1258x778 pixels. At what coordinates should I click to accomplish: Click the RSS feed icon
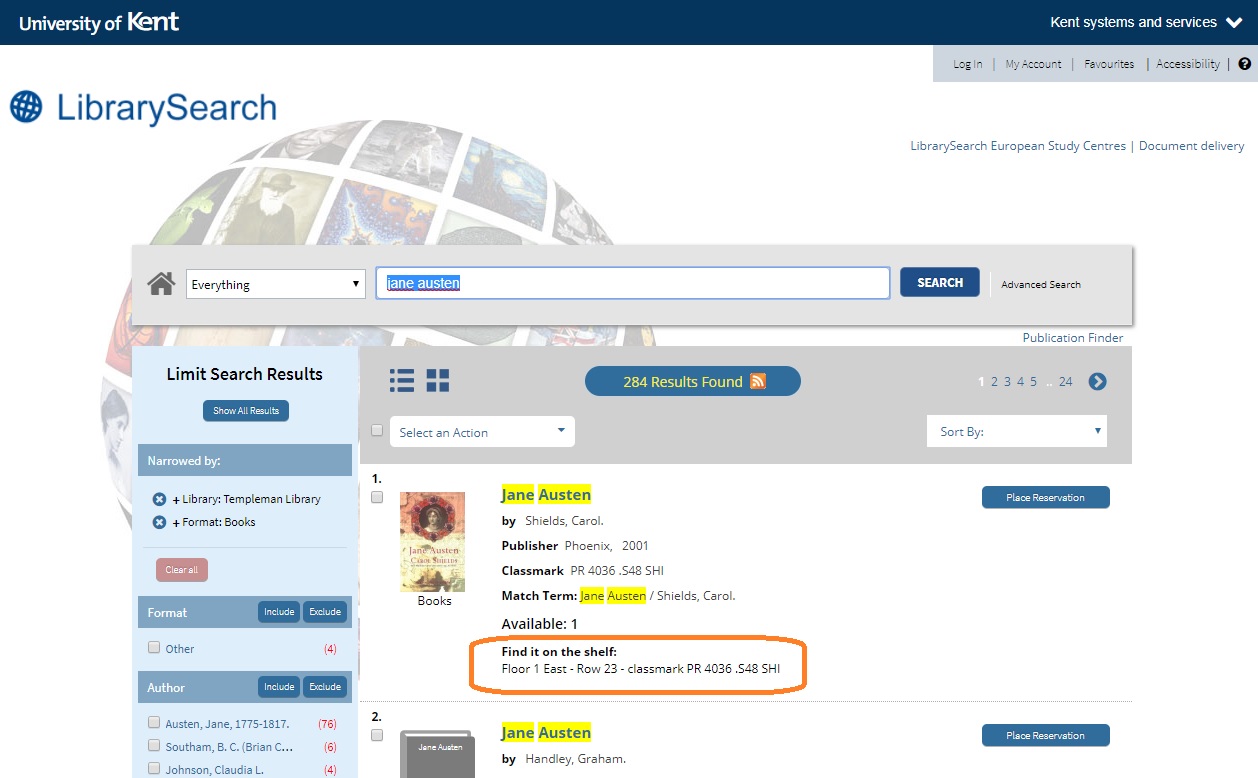[758, 381]
